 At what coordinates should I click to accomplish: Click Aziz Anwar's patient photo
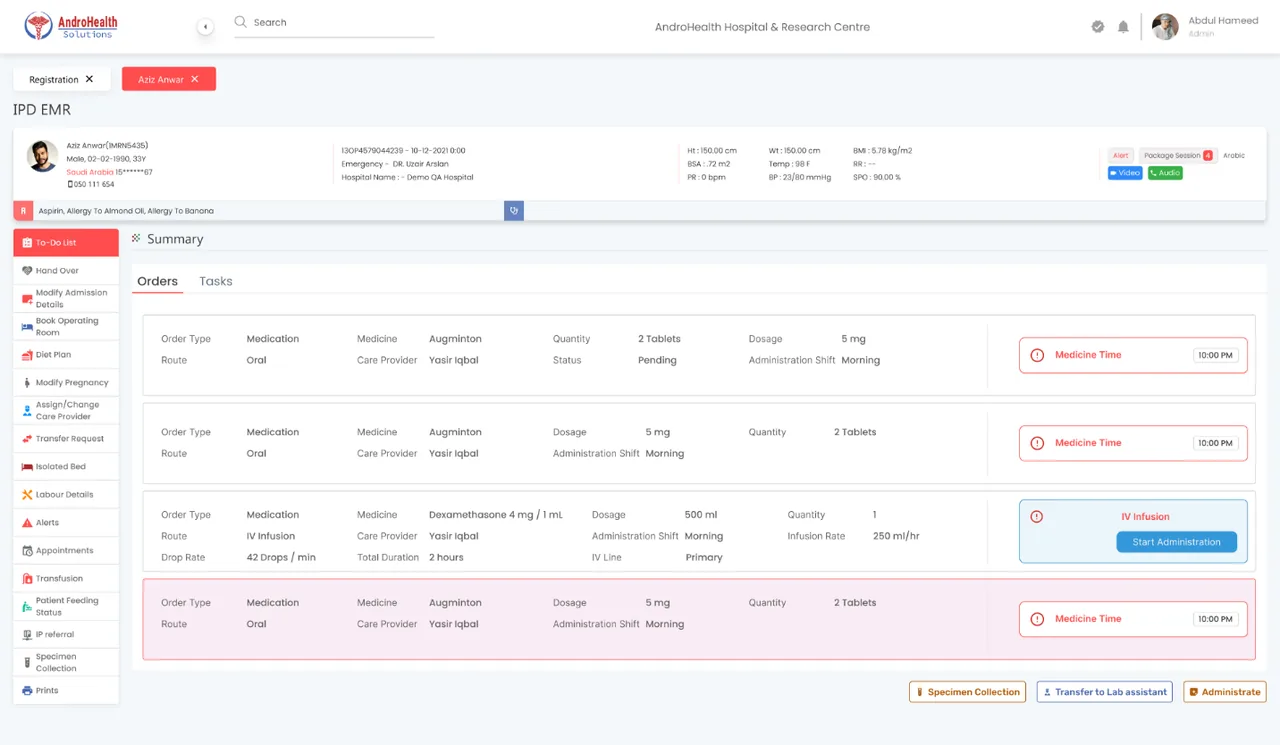(x=42, y=156)
